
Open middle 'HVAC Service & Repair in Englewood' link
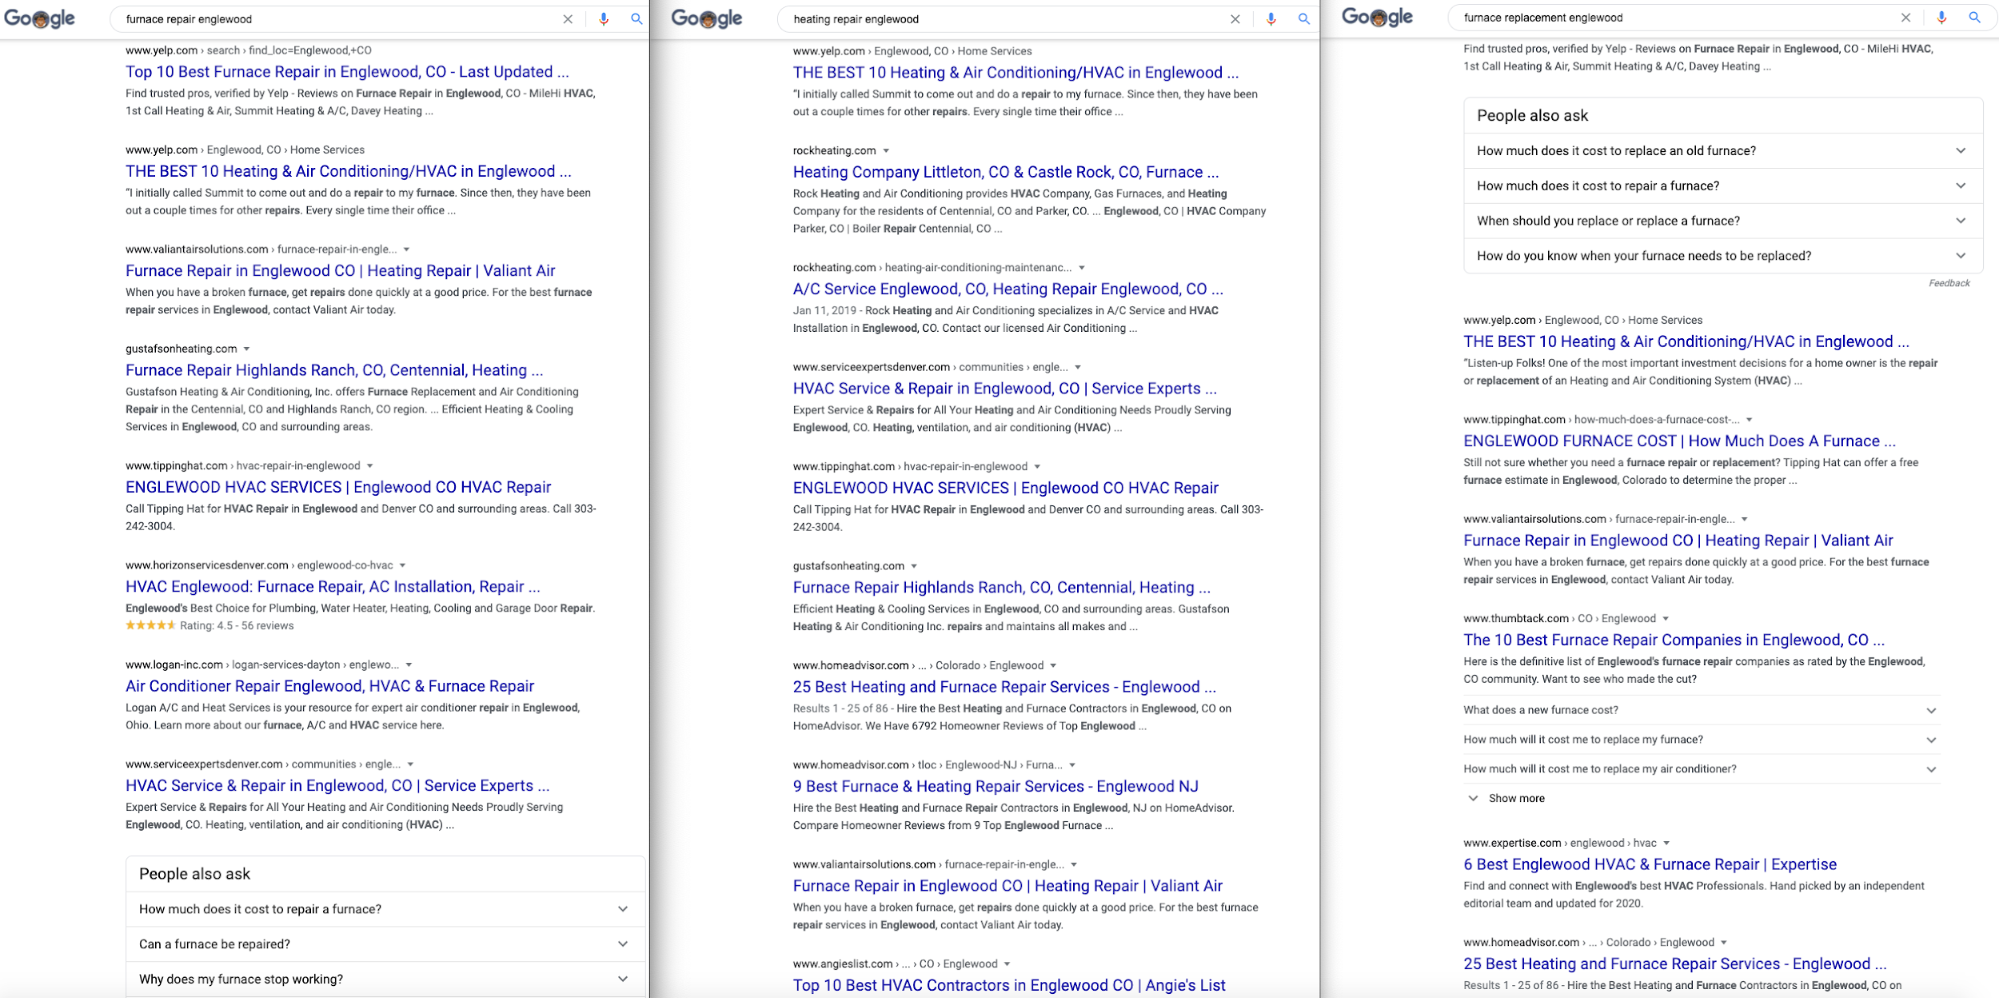pyautogui.click(x=1005, y=388)
